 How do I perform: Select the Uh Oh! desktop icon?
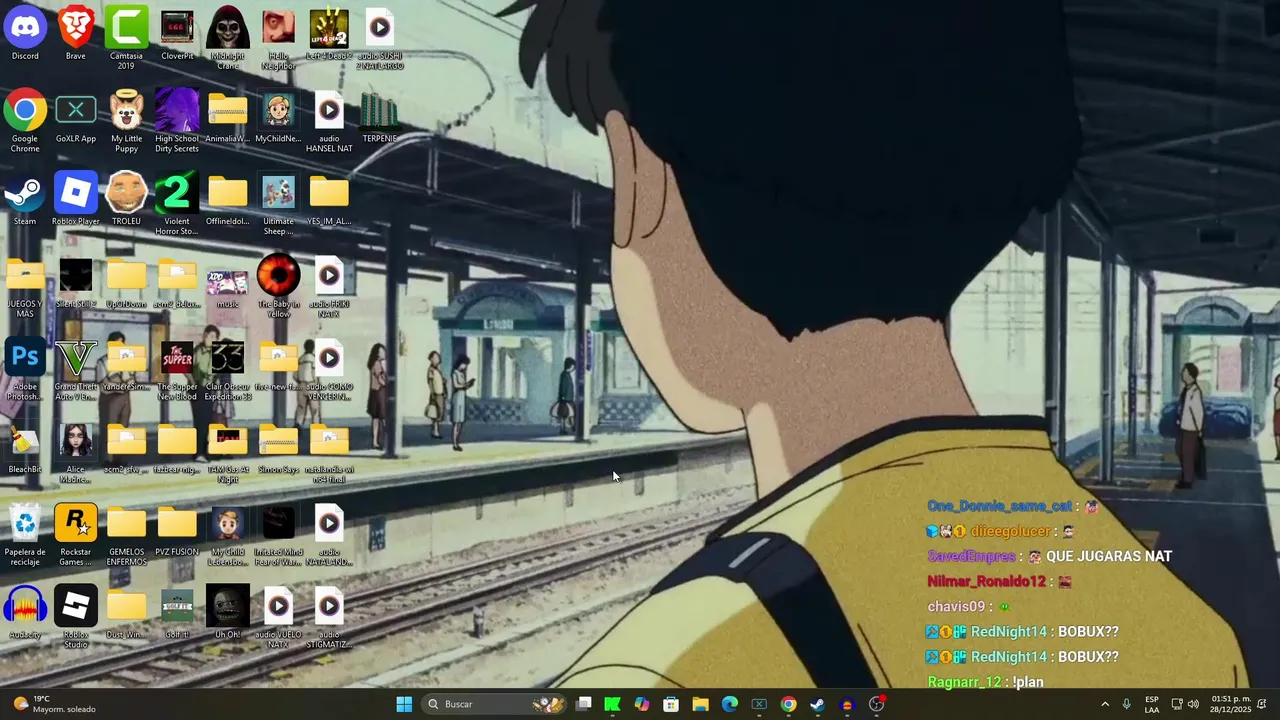pyautogui.click(x=228, y=613)
